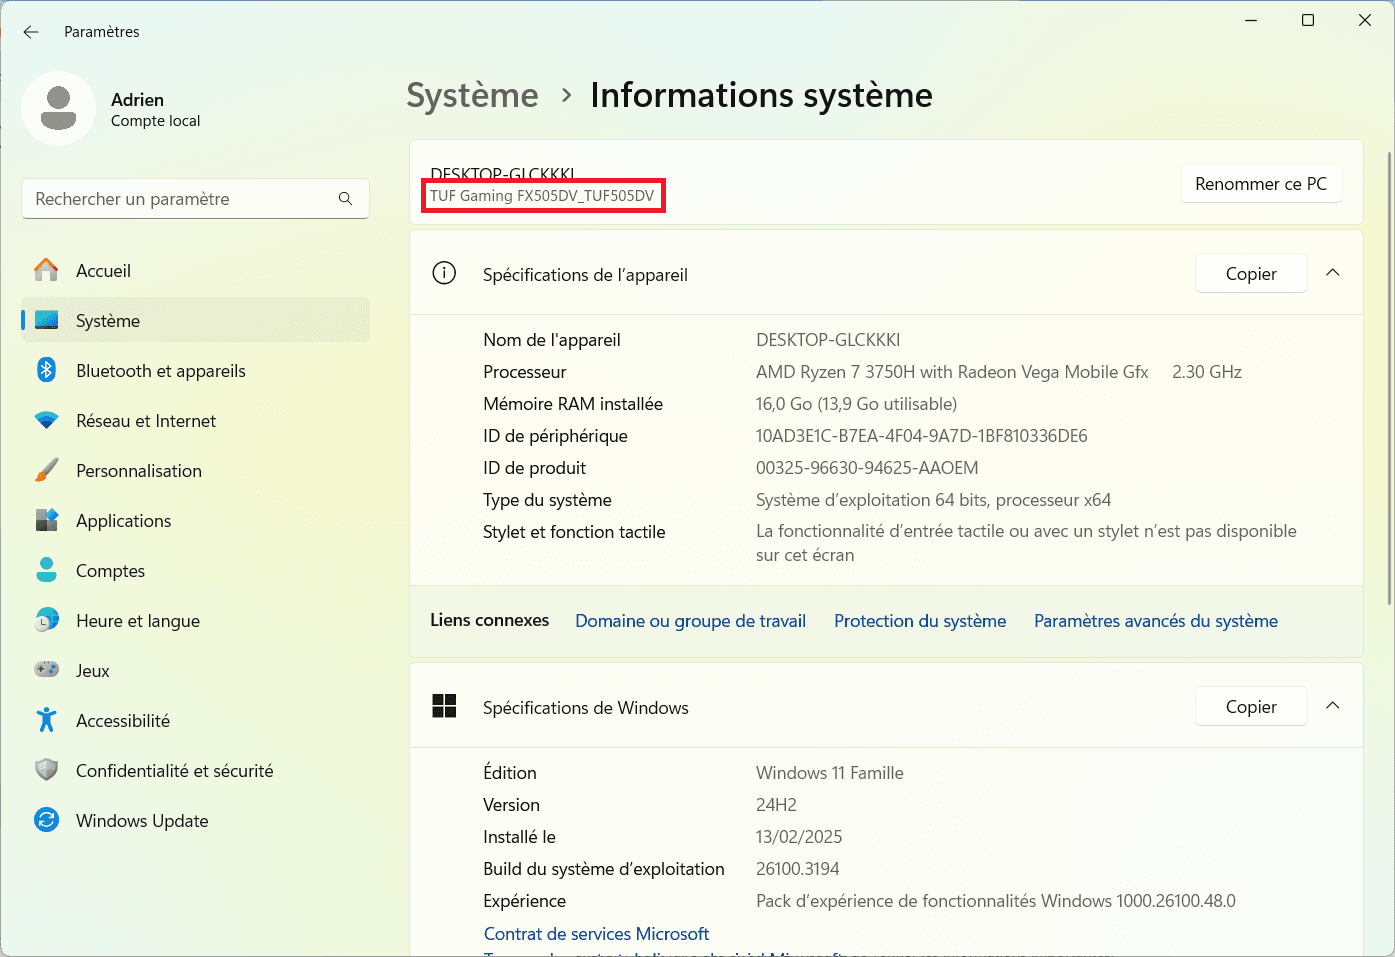Select Applications in the sidebar
This screenshot has width=1395, height=957.
click(196, 521)
